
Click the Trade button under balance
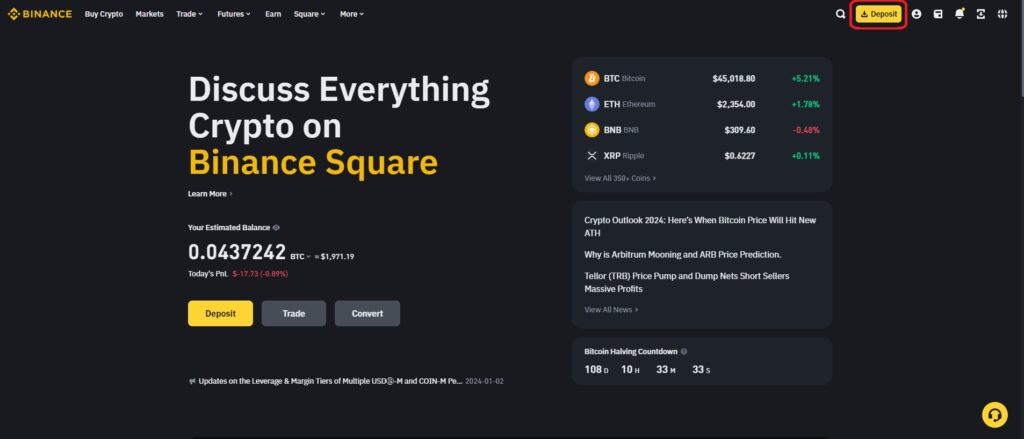pyautogui.click(x=294, y=314)
